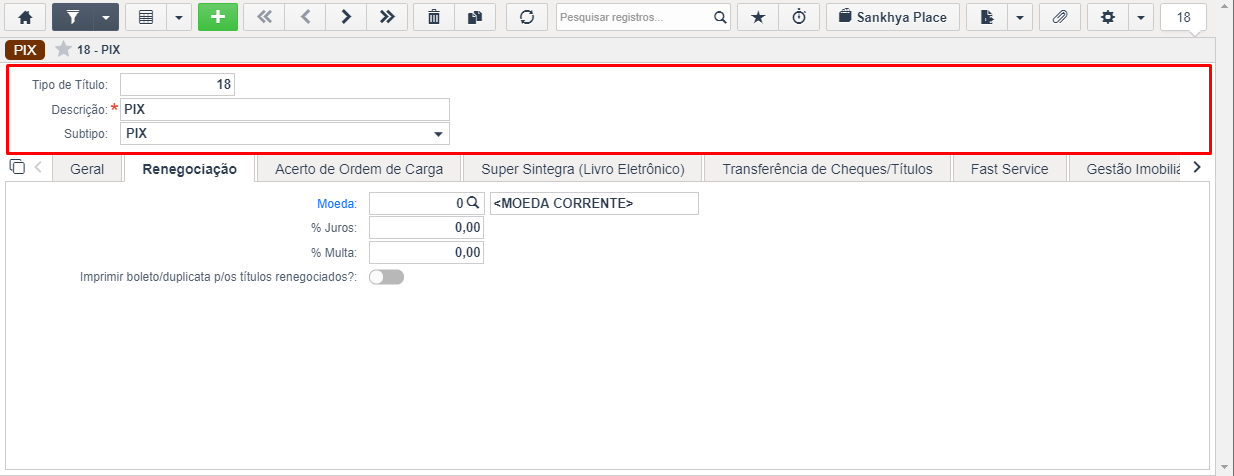The height and width of the screenshot is (476, 1234).
Task: Open the Subtipo dropdown
Action: [285, 134]
